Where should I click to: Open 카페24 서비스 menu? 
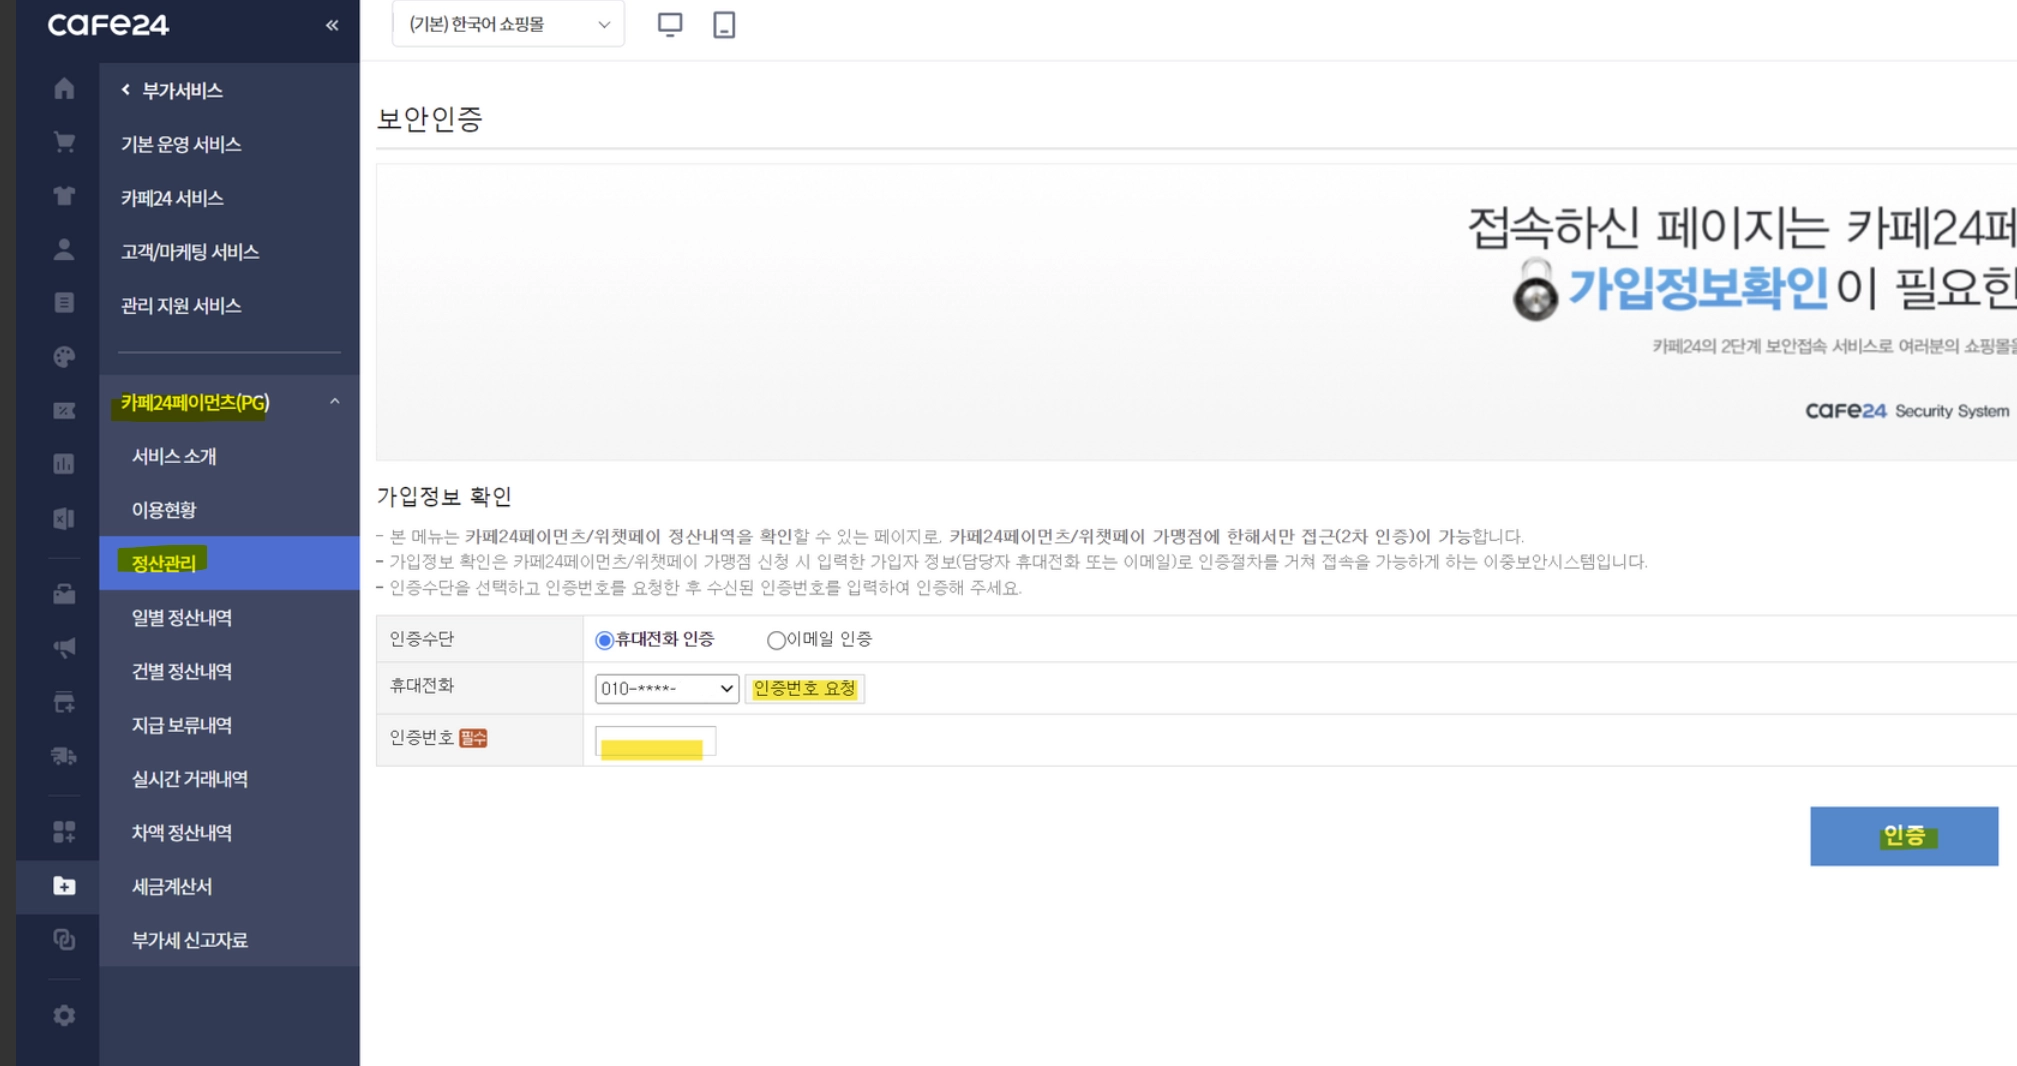coord(172,198)
